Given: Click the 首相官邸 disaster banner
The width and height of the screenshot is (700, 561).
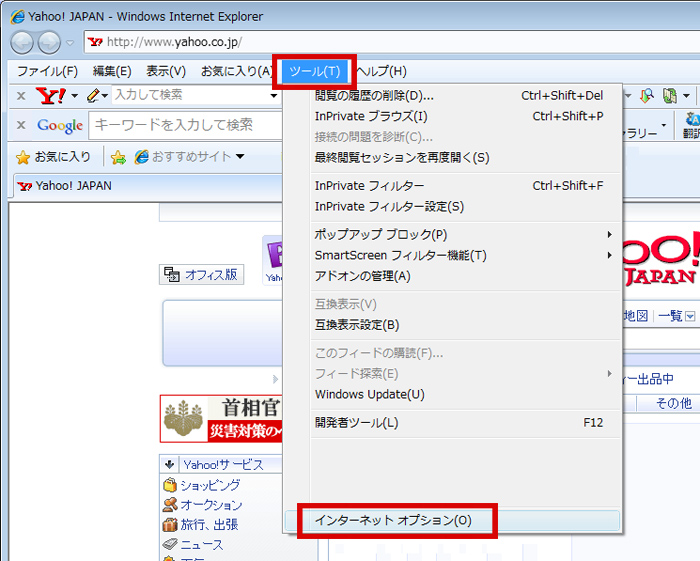Looking at the screenshot, I should (221, 419).
